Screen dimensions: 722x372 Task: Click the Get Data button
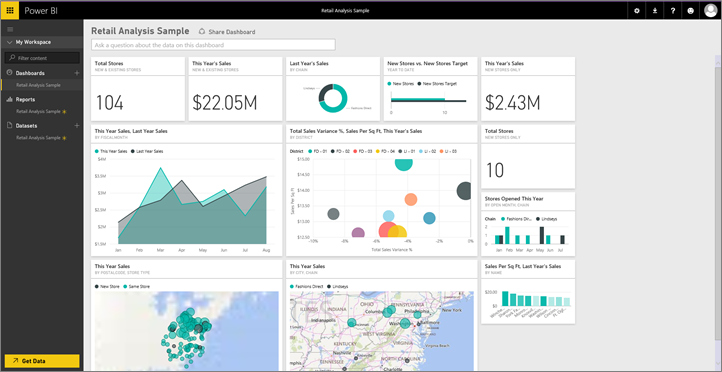(42, 361)
